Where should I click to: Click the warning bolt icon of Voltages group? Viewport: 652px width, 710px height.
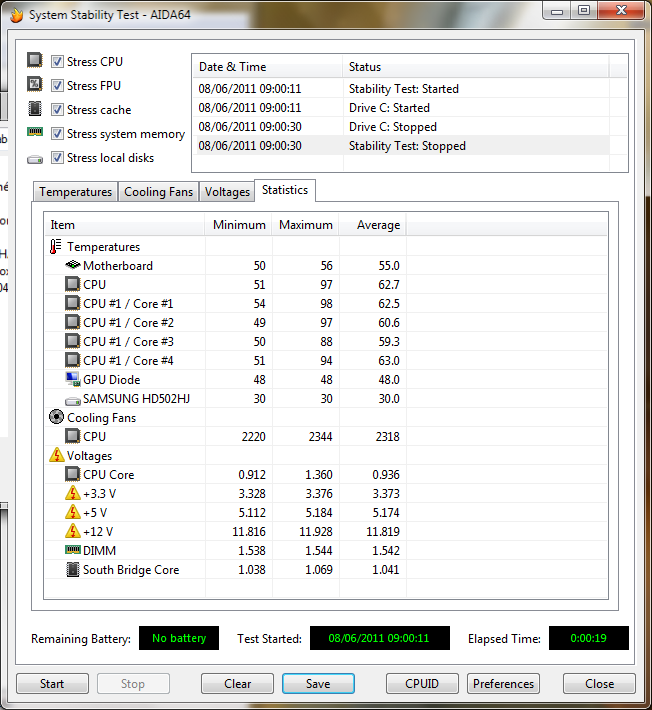pos(57,455)
